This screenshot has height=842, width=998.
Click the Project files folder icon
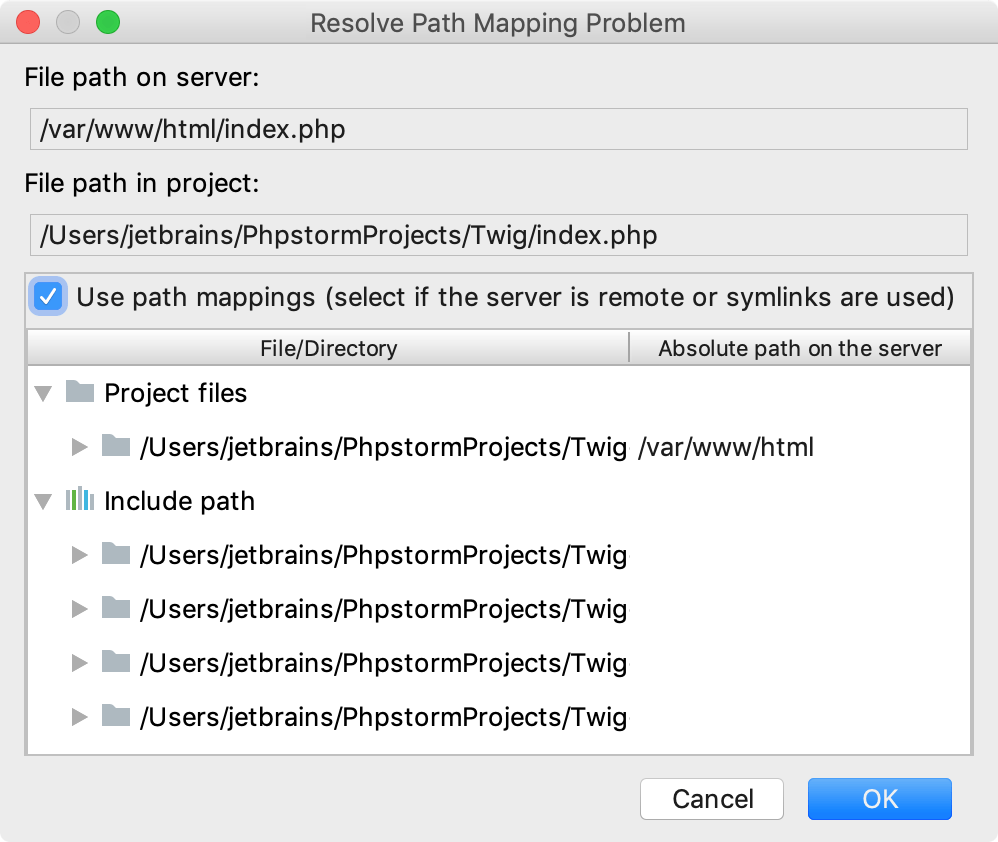[80, 393]
